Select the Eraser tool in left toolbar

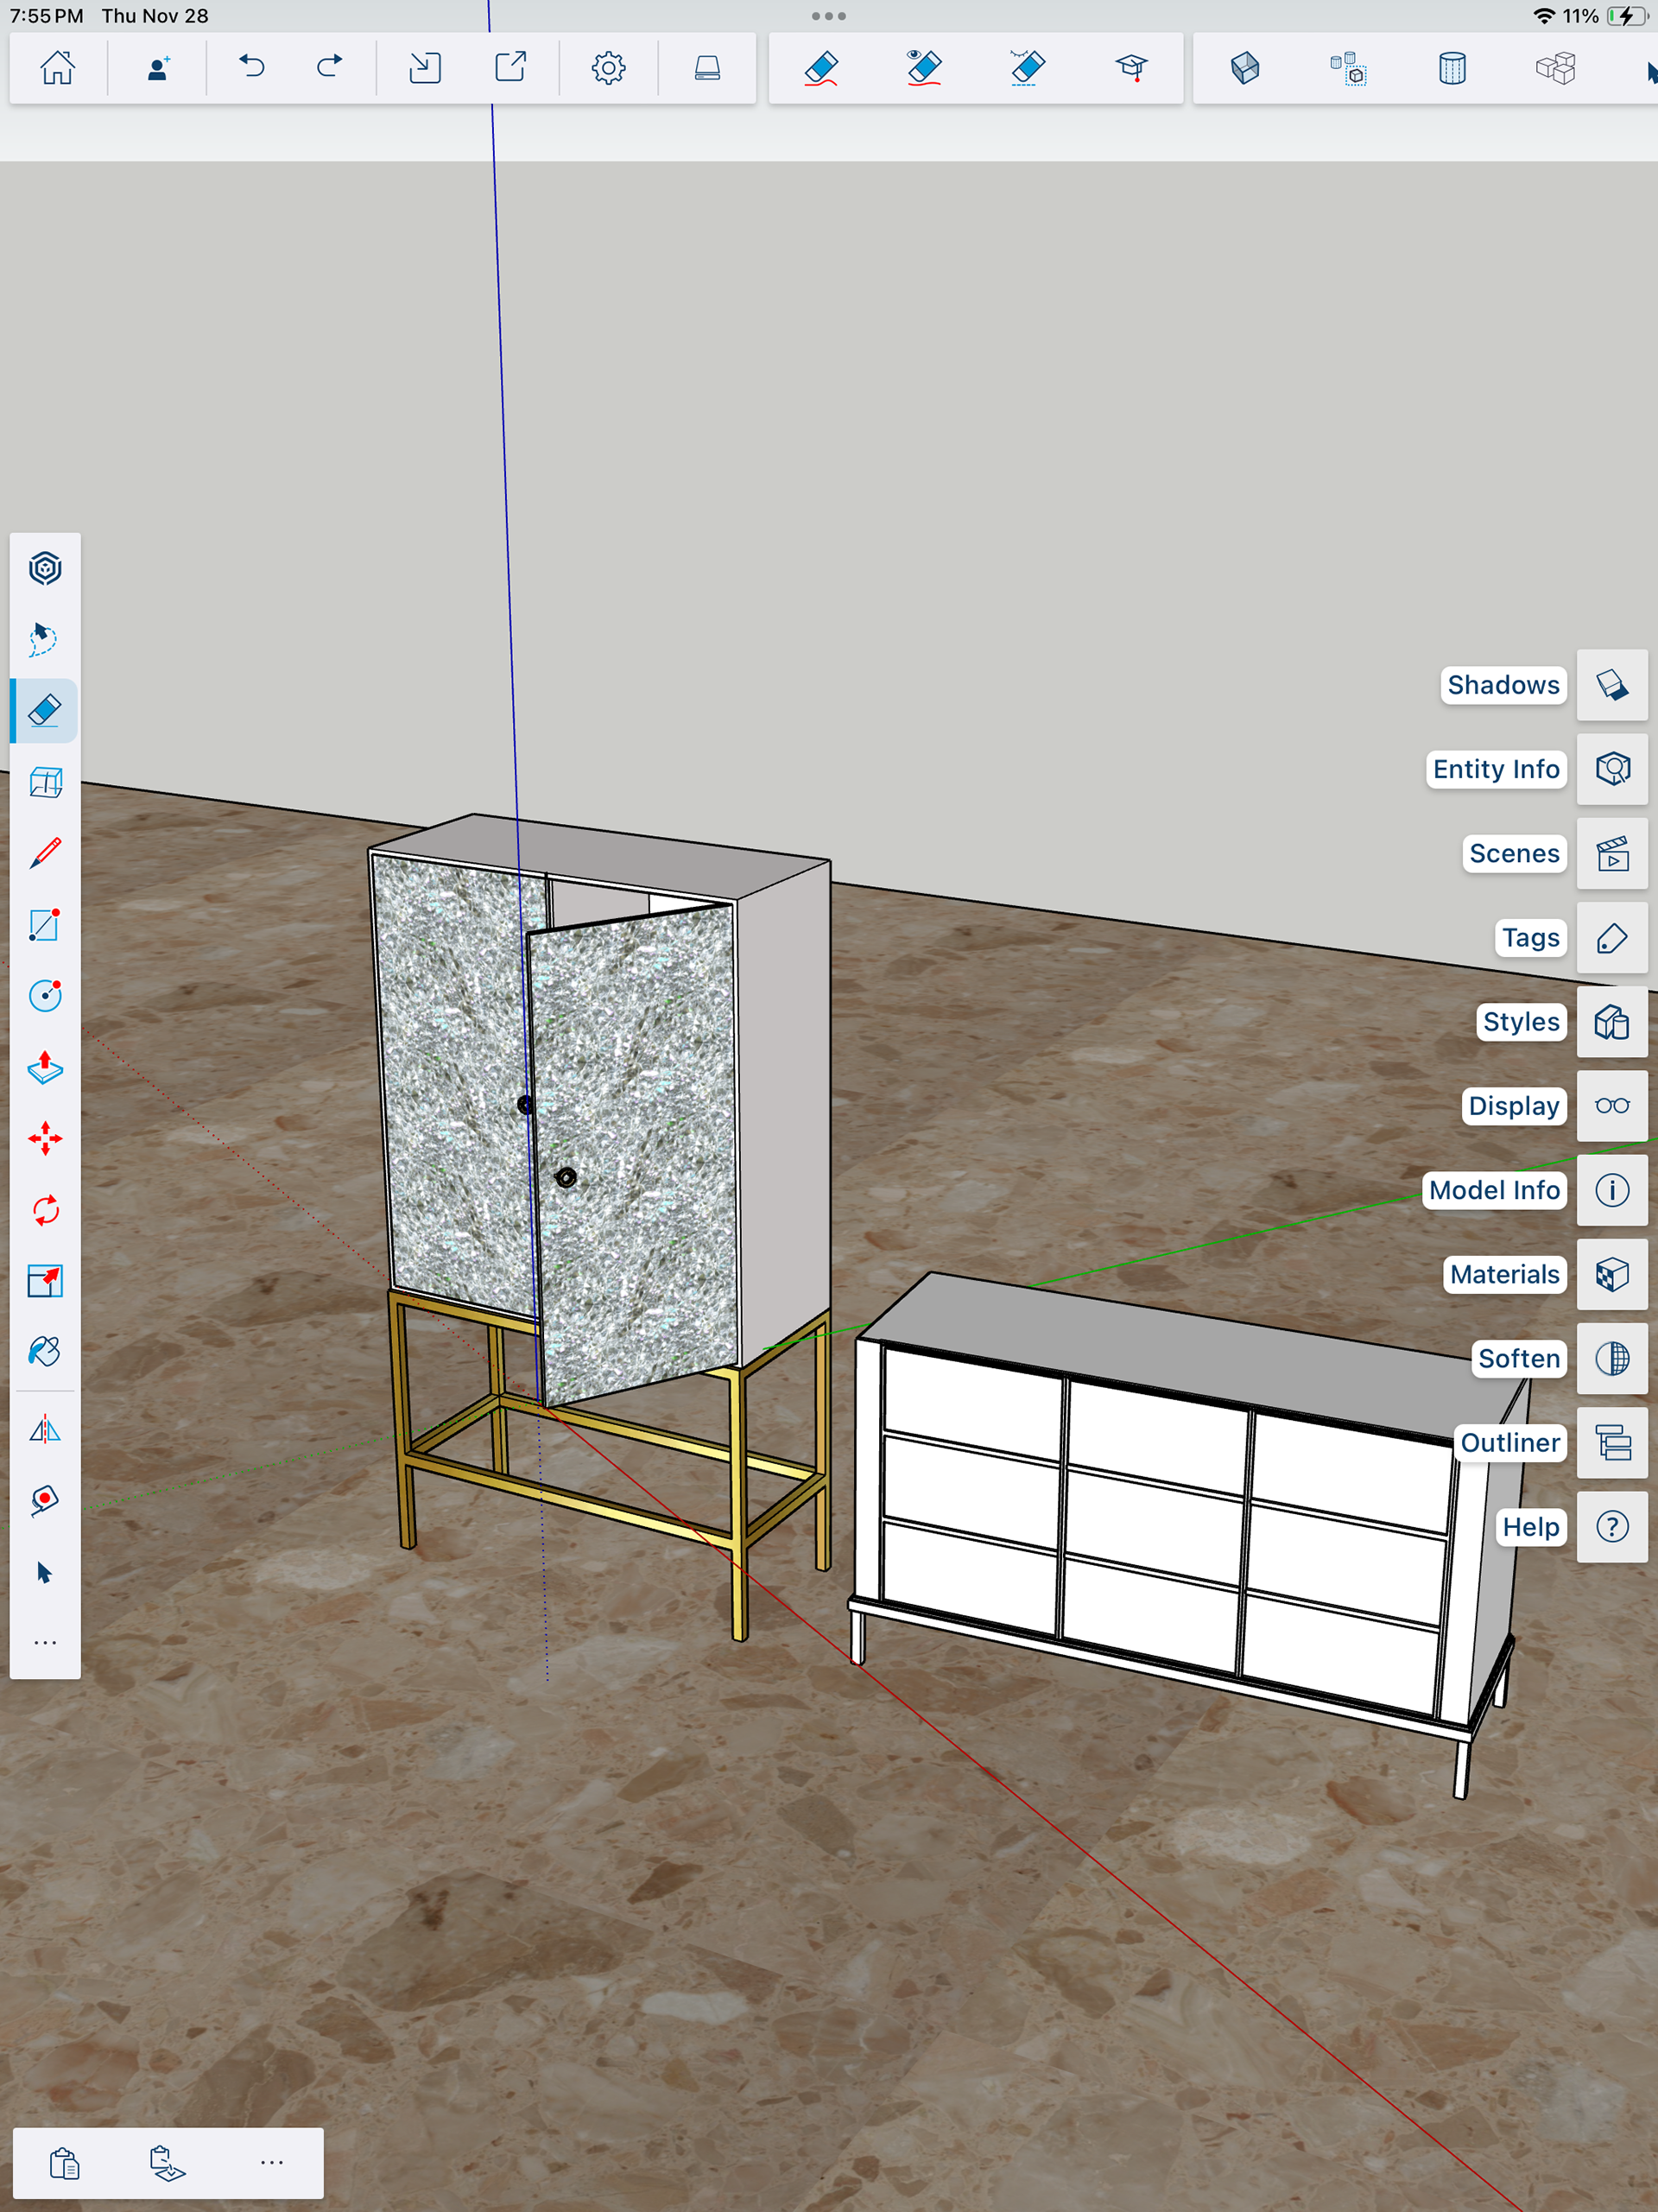(45, 711)
